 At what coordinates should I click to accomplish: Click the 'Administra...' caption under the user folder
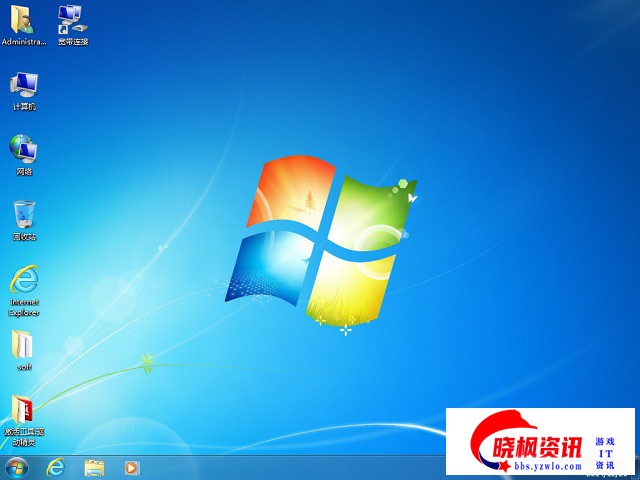point(24,42)
